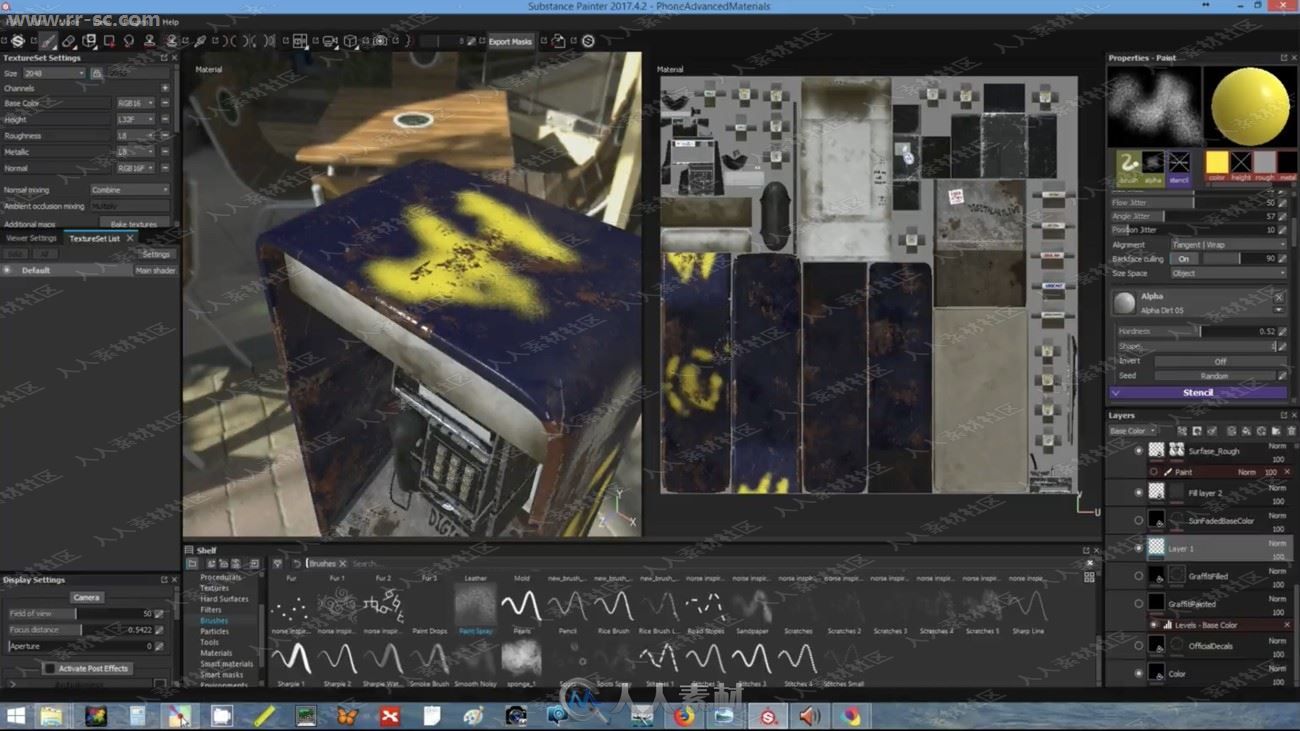The width and height of the screenshot is (1300, 731).
Task: Enable Activate Post Effects checkbox
Action: click(x=49, y=668)
